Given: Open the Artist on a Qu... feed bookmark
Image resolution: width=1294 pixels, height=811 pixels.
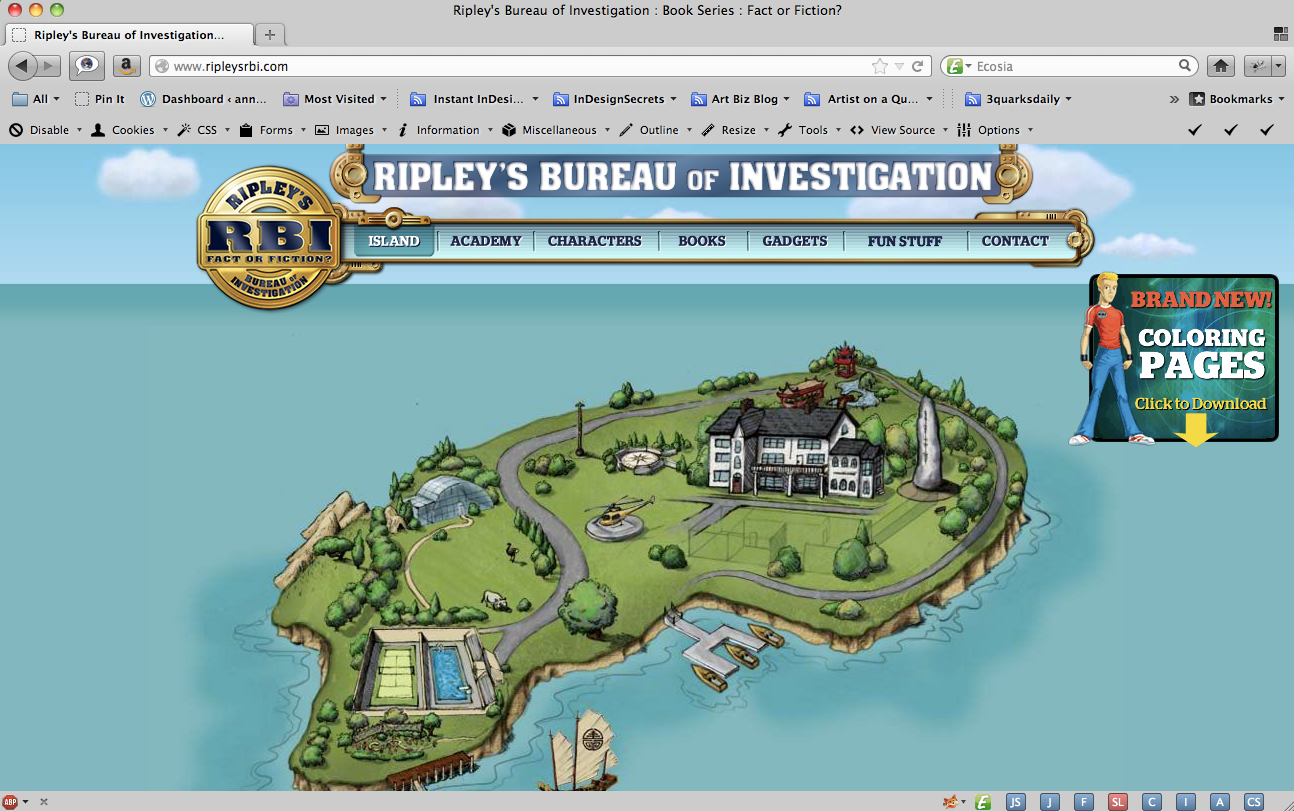Looking at the screenshot, I should (868, 99).
